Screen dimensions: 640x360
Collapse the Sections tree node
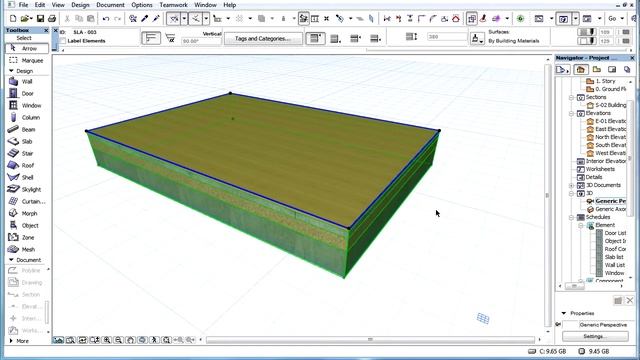[571, 98]
